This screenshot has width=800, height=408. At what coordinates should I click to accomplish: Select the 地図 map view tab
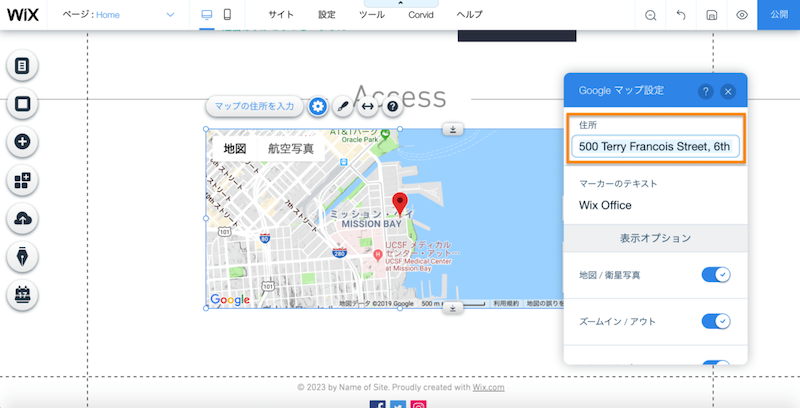(235, 148)
